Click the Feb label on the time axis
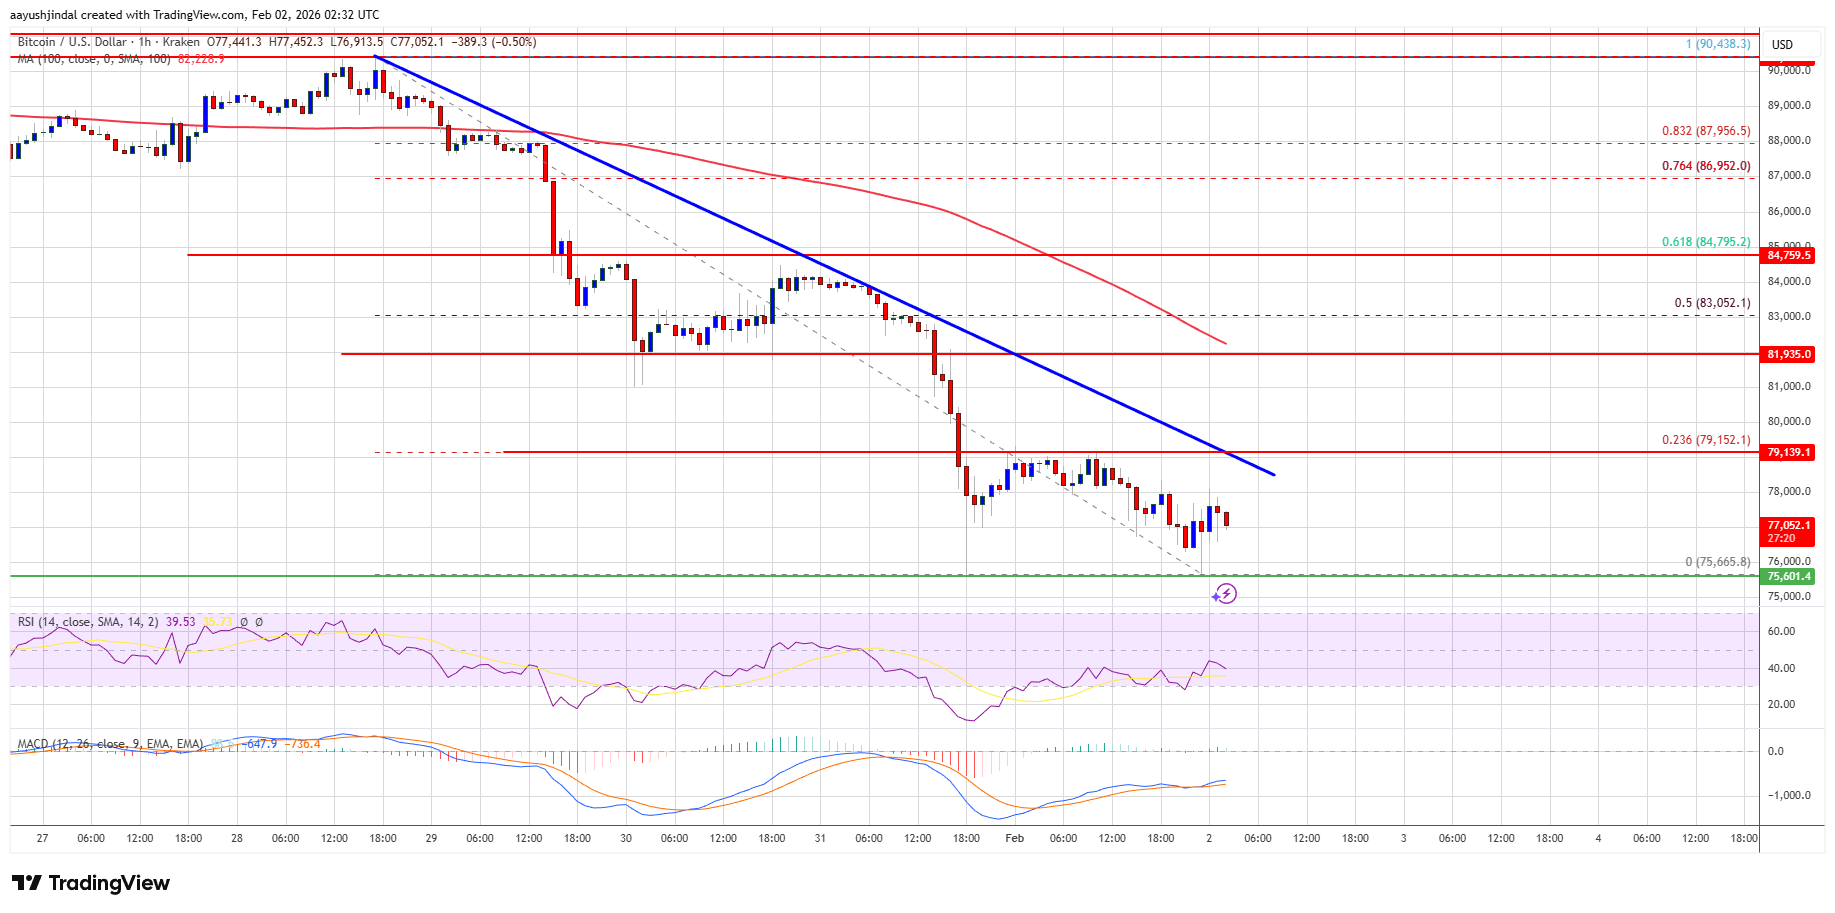The image size is (1835, 913). pos(1014,838)
